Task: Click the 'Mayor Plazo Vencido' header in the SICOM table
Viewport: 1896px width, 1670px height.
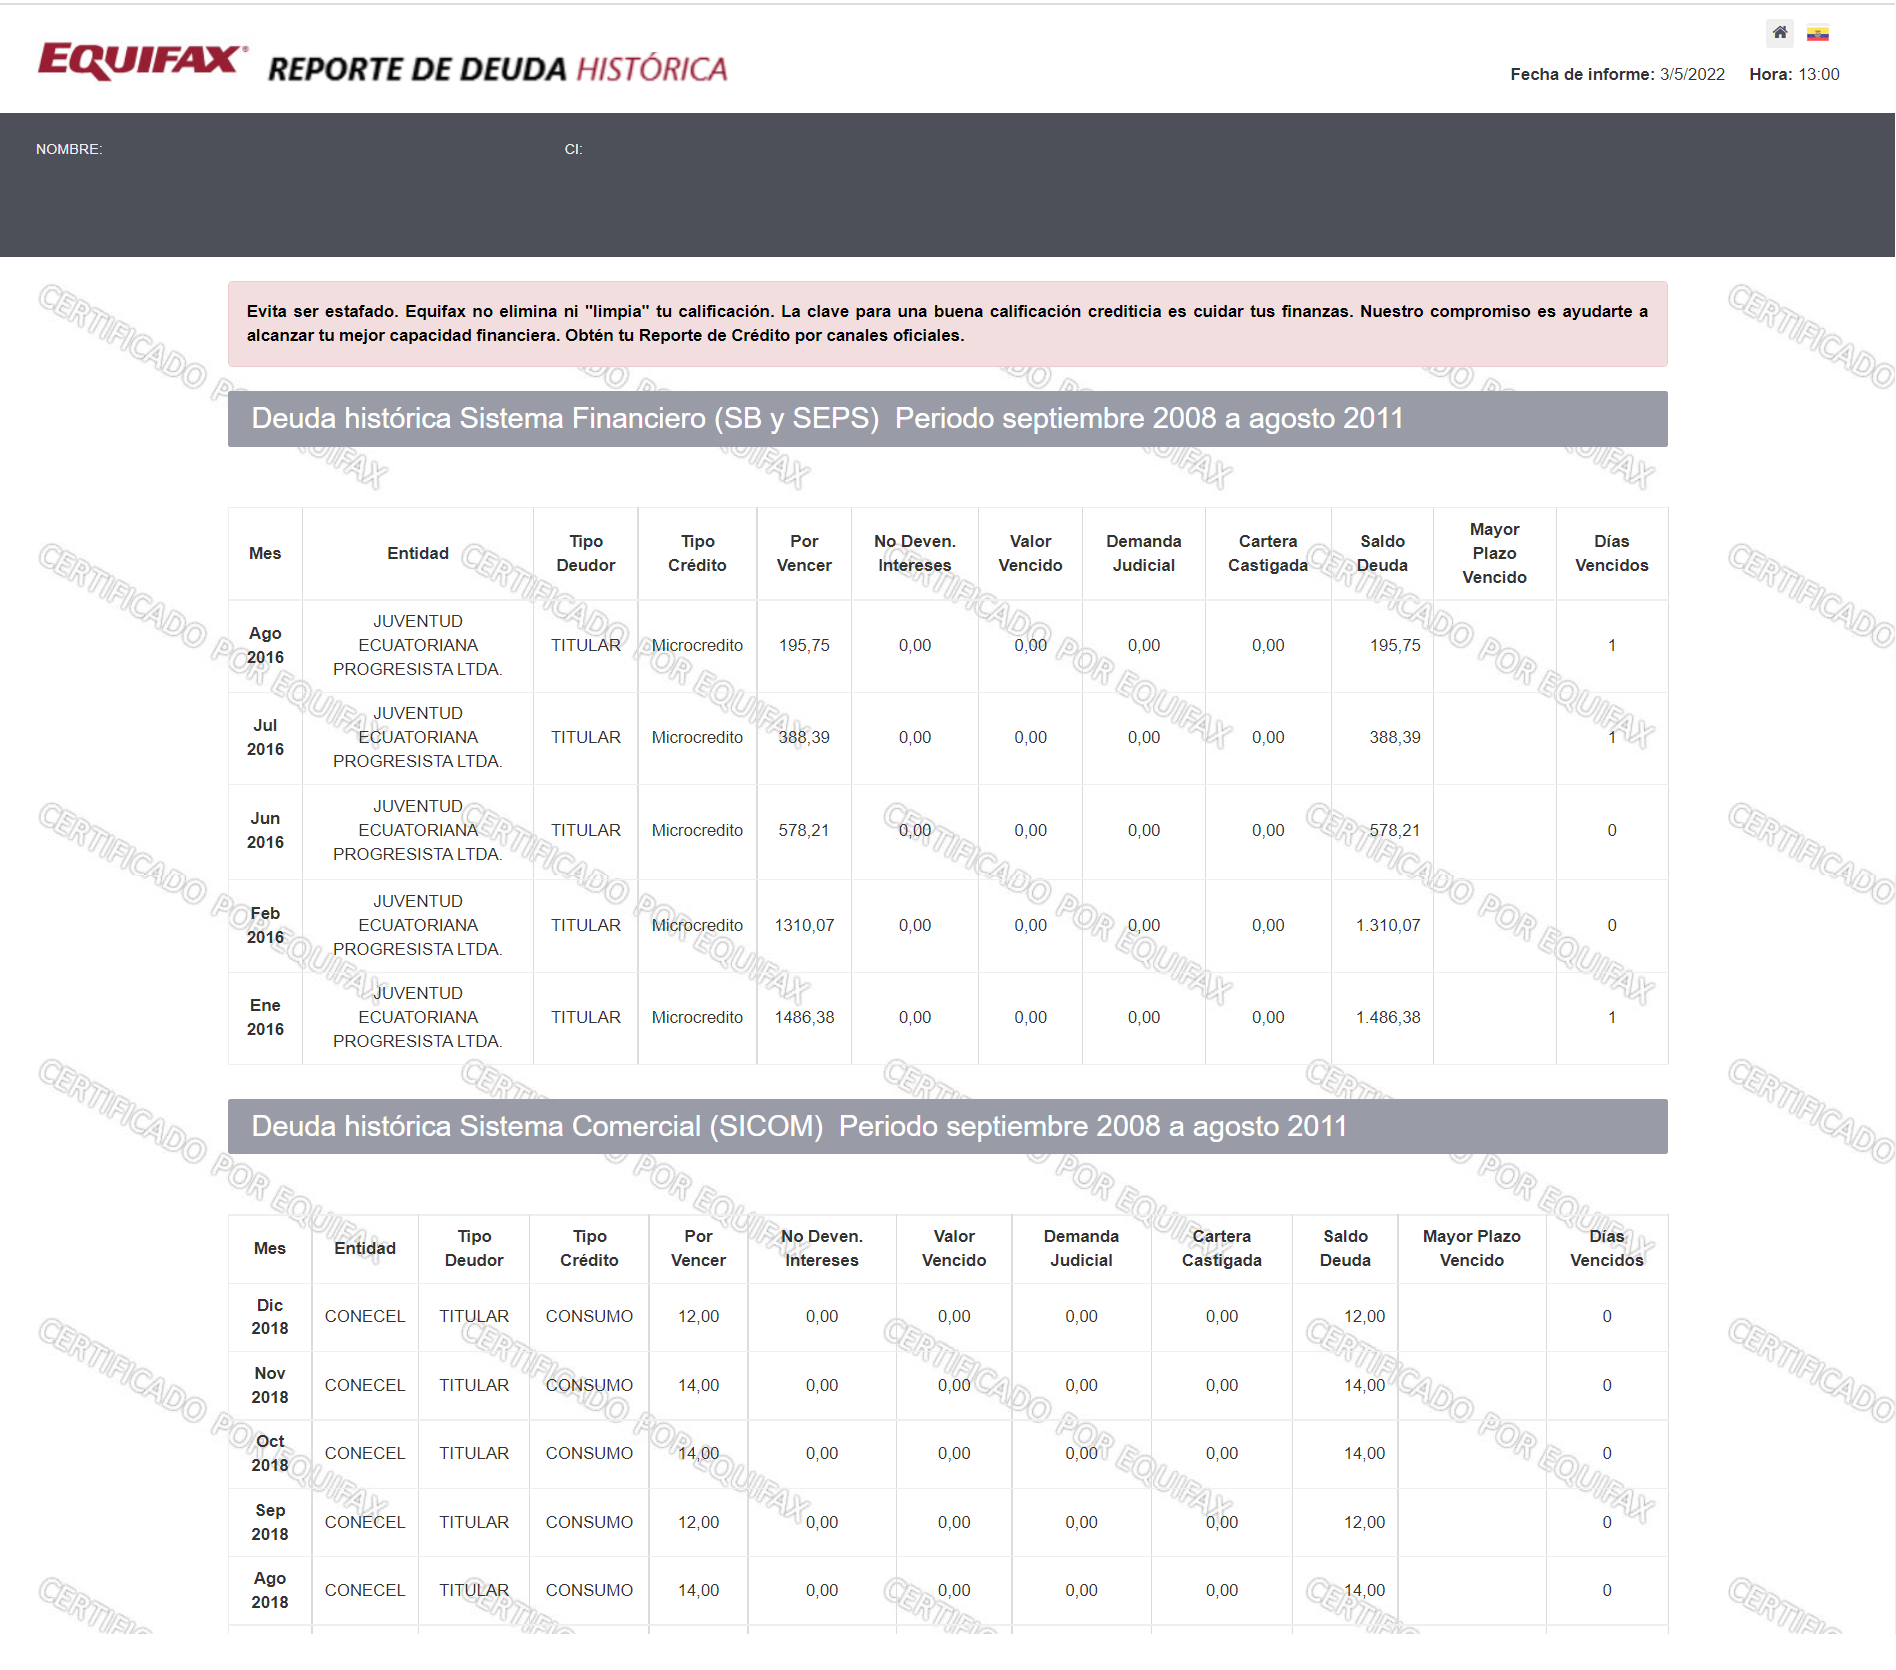Action: tap(1471, 1248)
